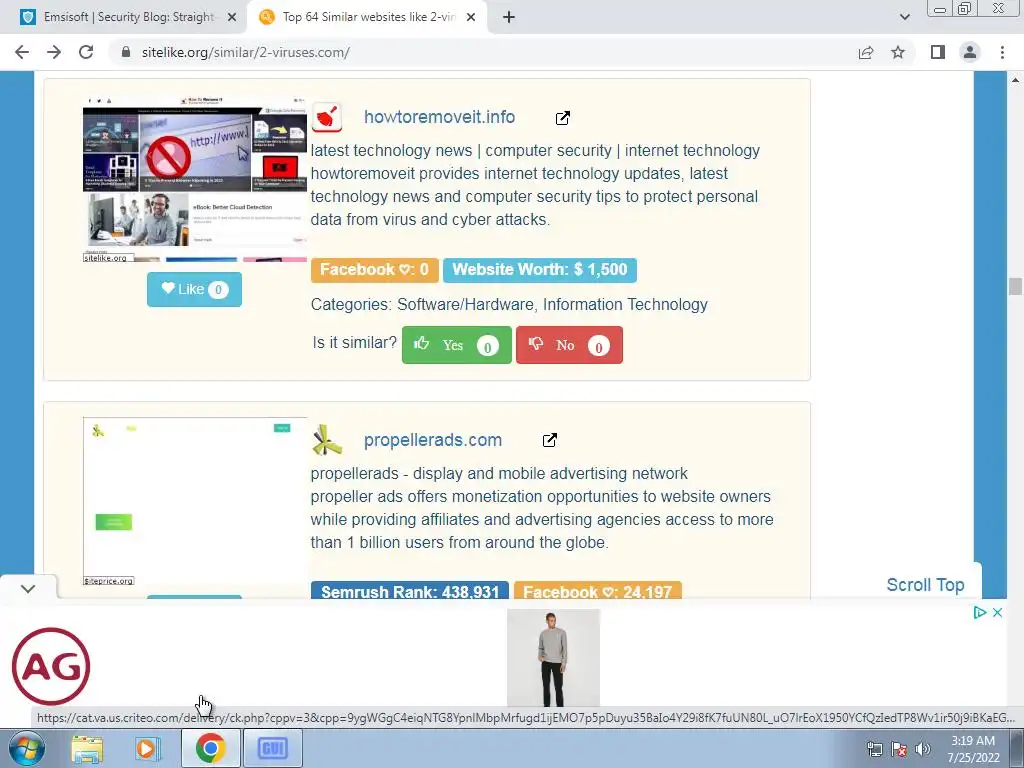Click the Facebook 24,197 badge
Screen dimensions: 1024x768
[x=598, y=591]
